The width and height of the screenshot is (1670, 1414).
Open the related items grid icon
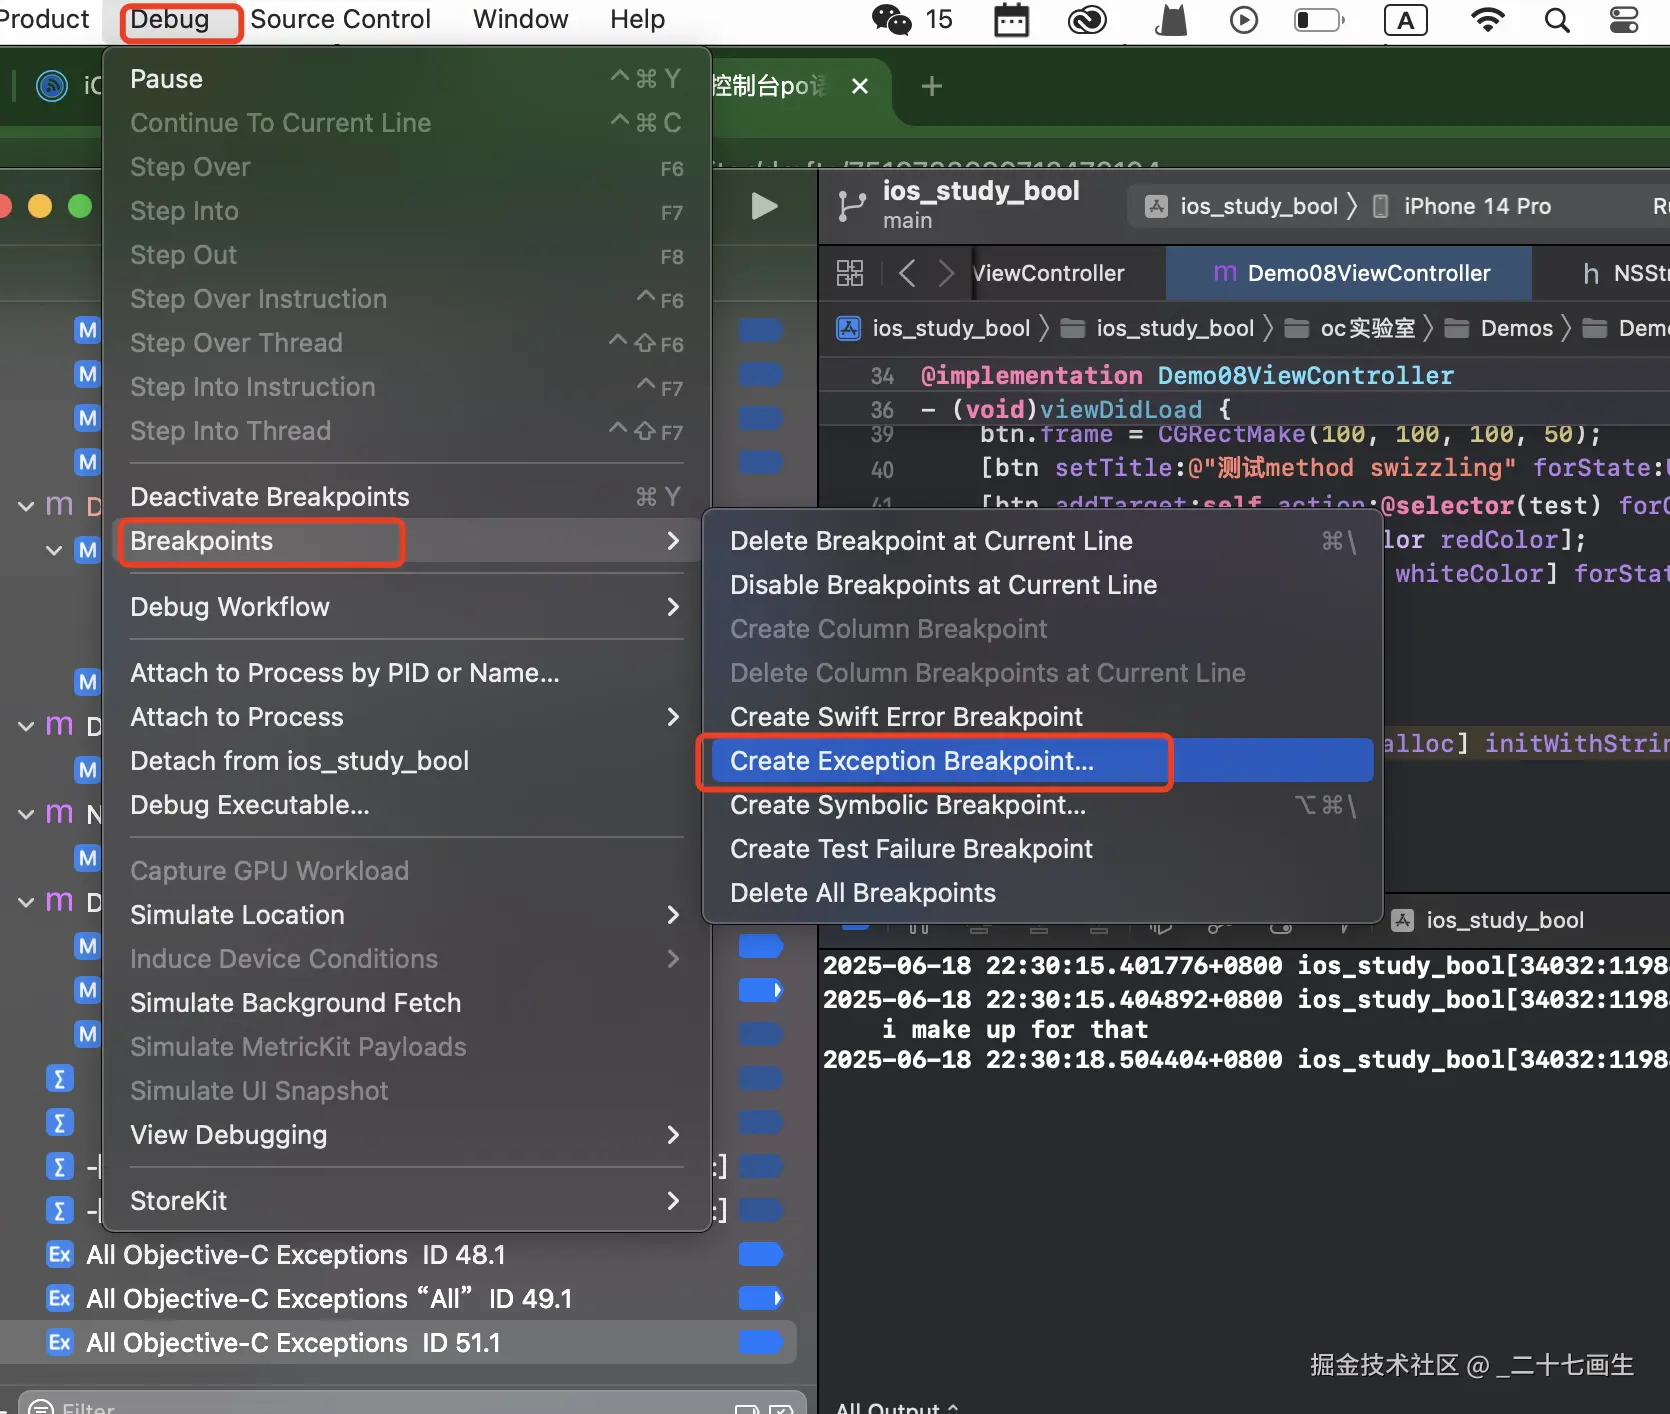pos(850,273)
